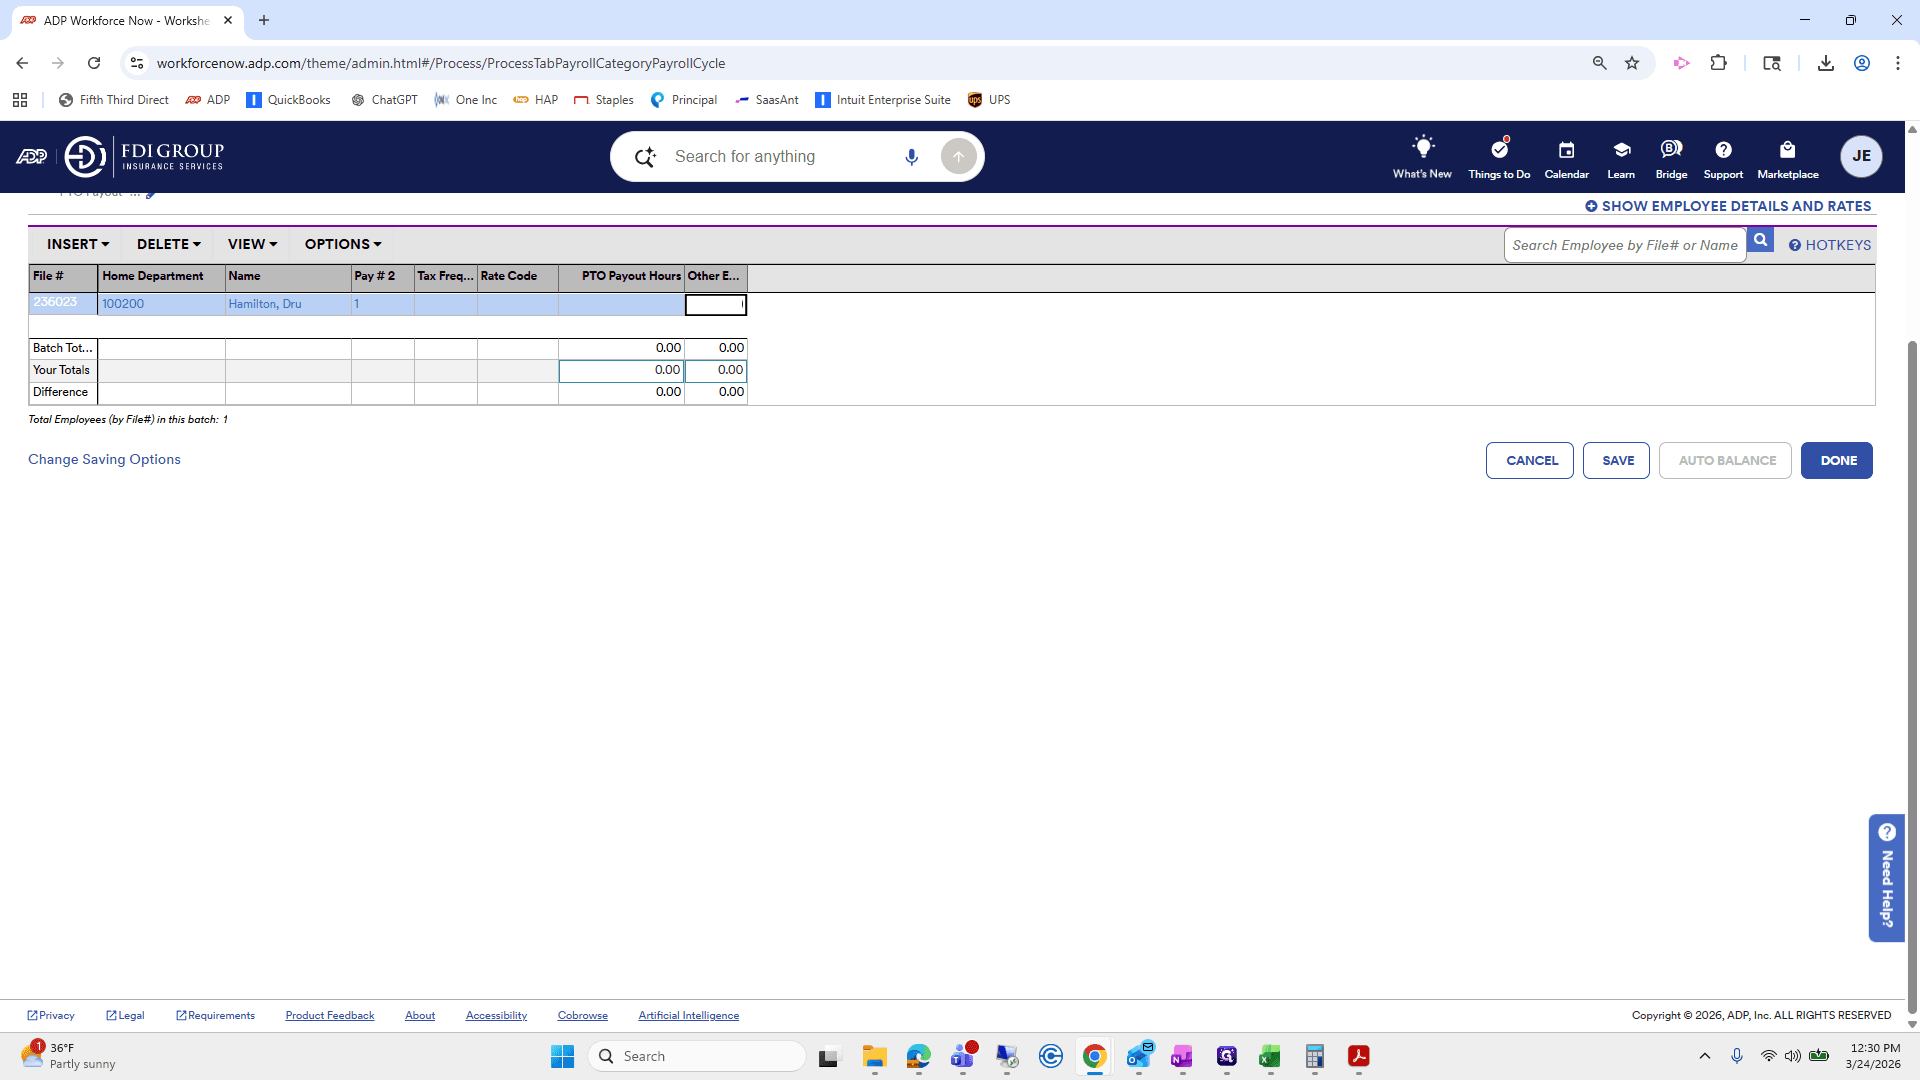
Task: Open the ADP bookmark
Action: click(x=208, y=100)
